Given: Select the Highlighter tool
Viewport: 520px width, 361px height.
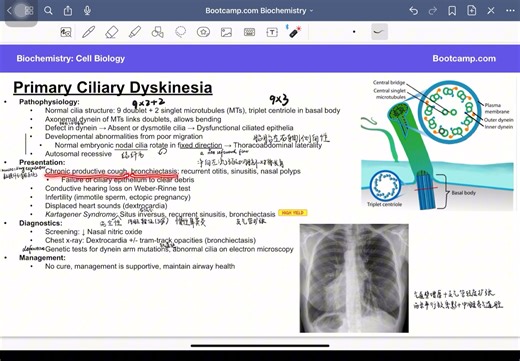Looking at the screenshot, I should click(134, 32).
